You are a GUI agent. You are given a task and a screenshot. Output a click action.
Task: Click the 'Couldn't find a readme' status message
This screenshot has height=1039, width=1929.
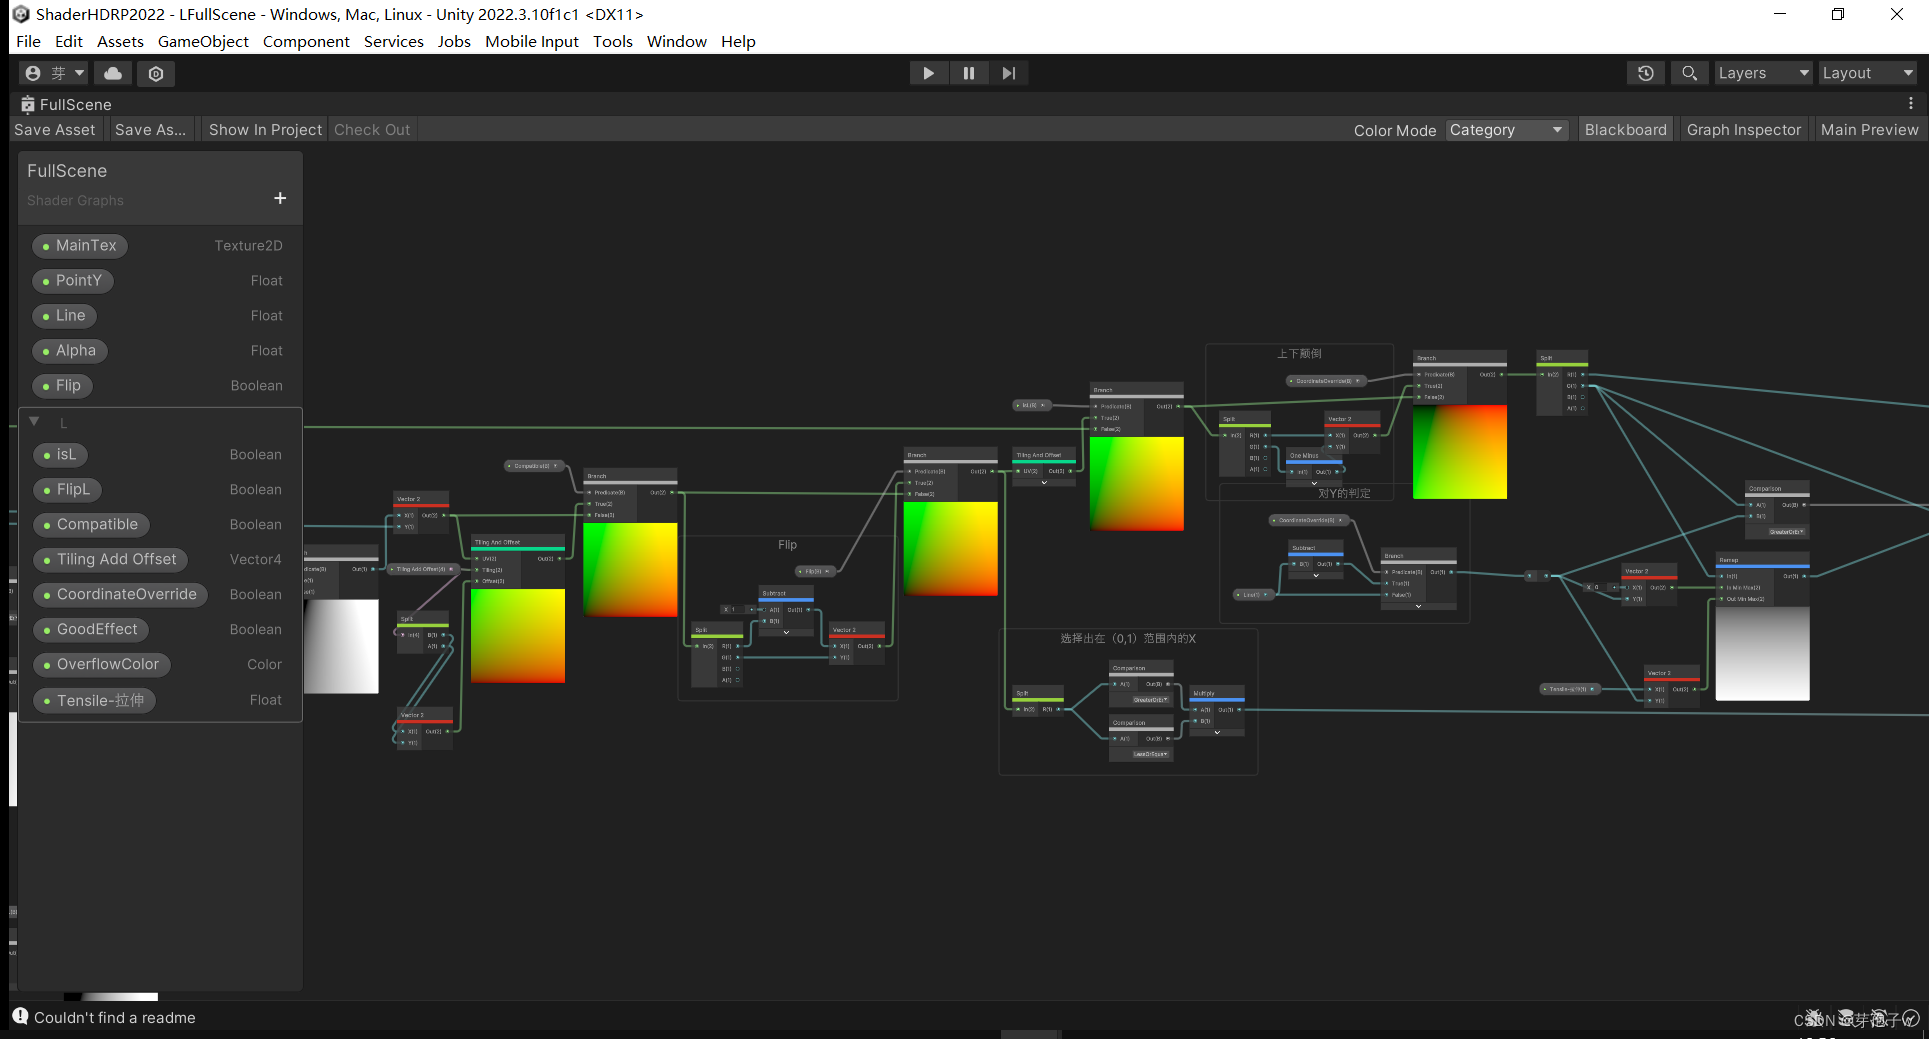pyautogui.click(x=115, y=1017)
